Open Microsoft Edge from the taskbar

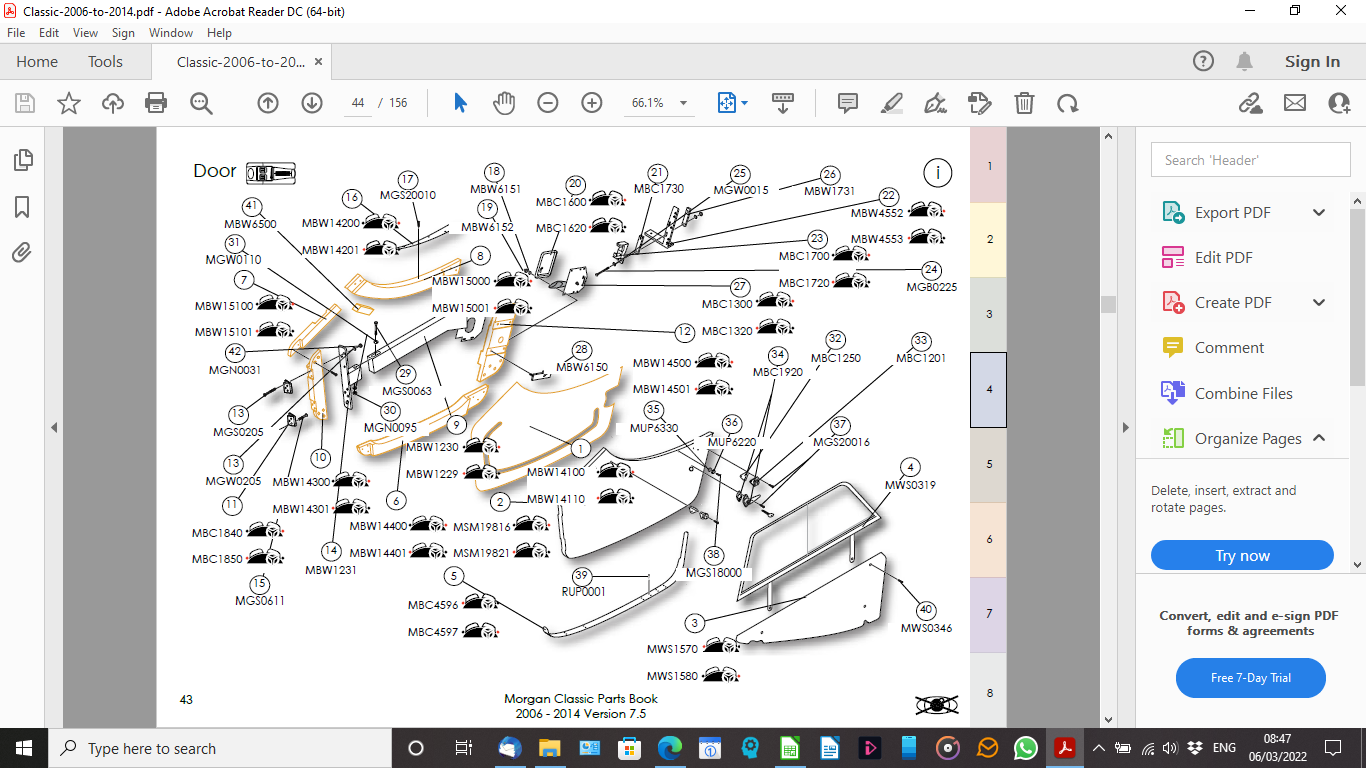coord(669,748)
